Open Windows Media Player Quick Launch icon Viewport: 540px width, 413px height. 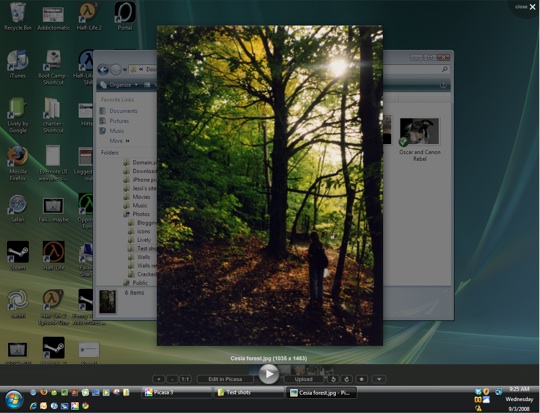(106, 392)
